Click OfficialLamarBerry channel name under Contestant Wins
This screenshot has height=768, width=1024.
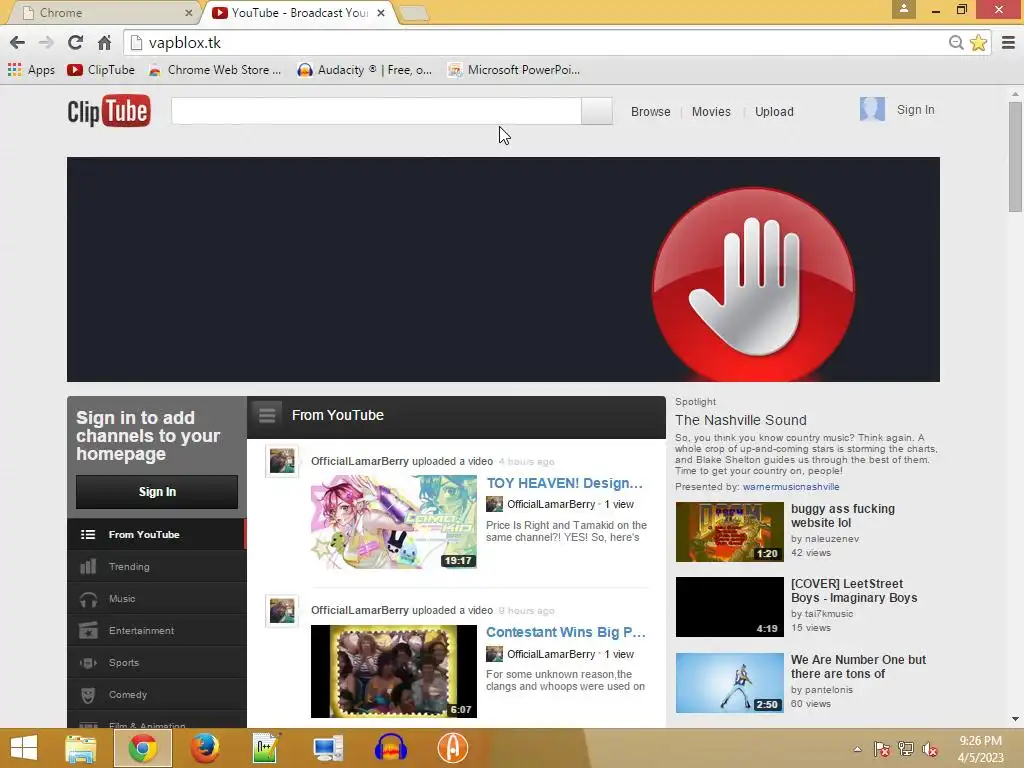551,654
